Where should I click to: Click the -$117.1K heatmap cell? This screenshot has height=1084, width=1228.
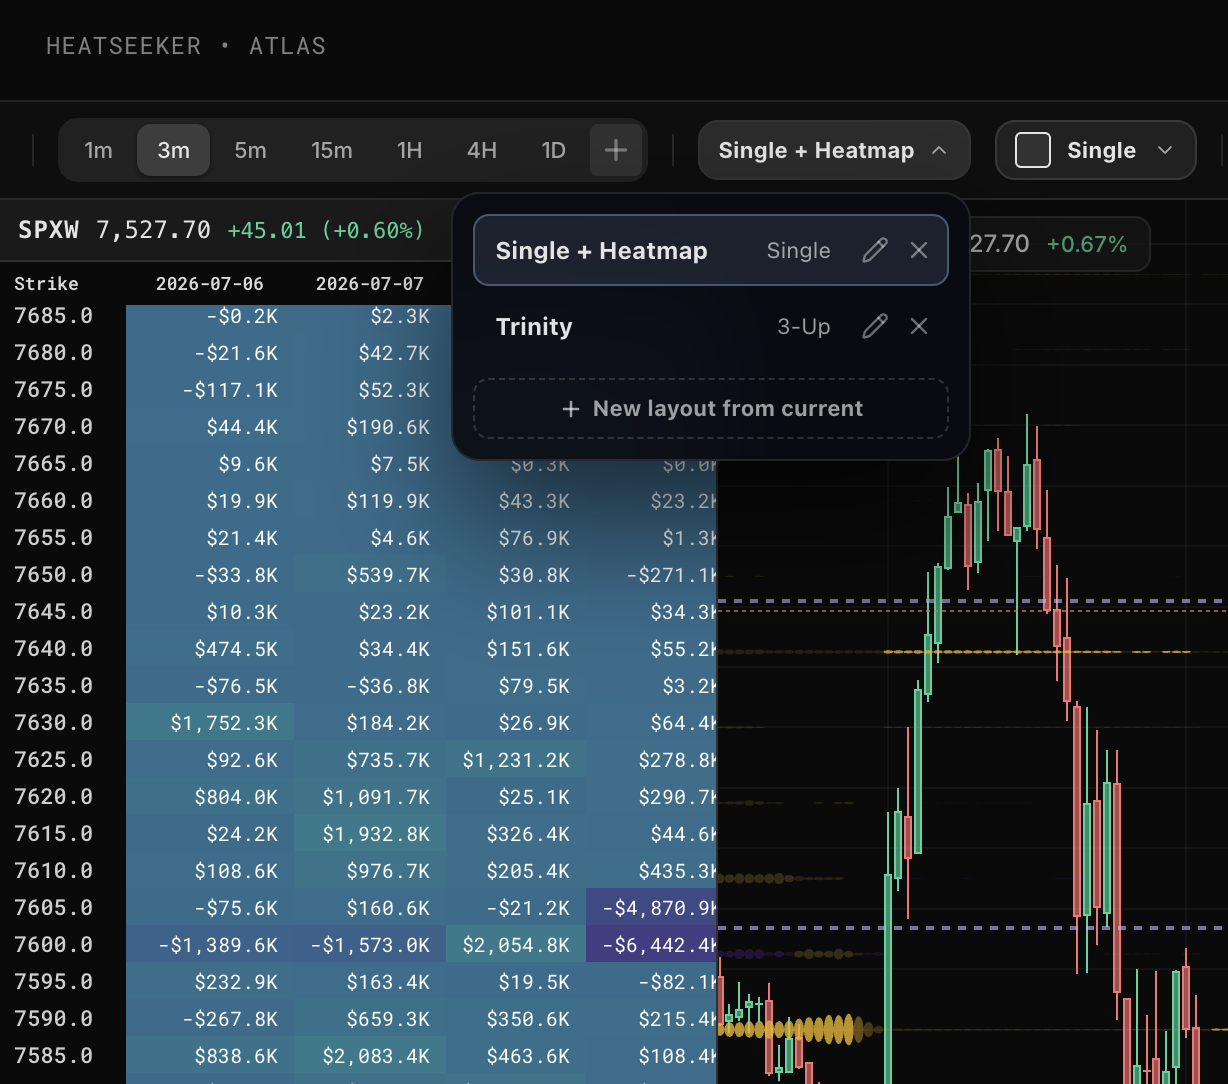(x=210, y=389)
